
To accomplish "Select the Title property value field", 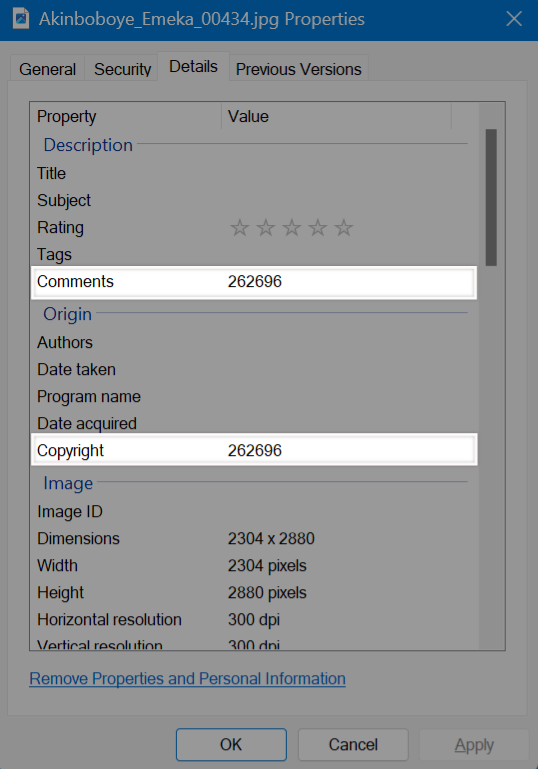I will (x=349, y=174).
